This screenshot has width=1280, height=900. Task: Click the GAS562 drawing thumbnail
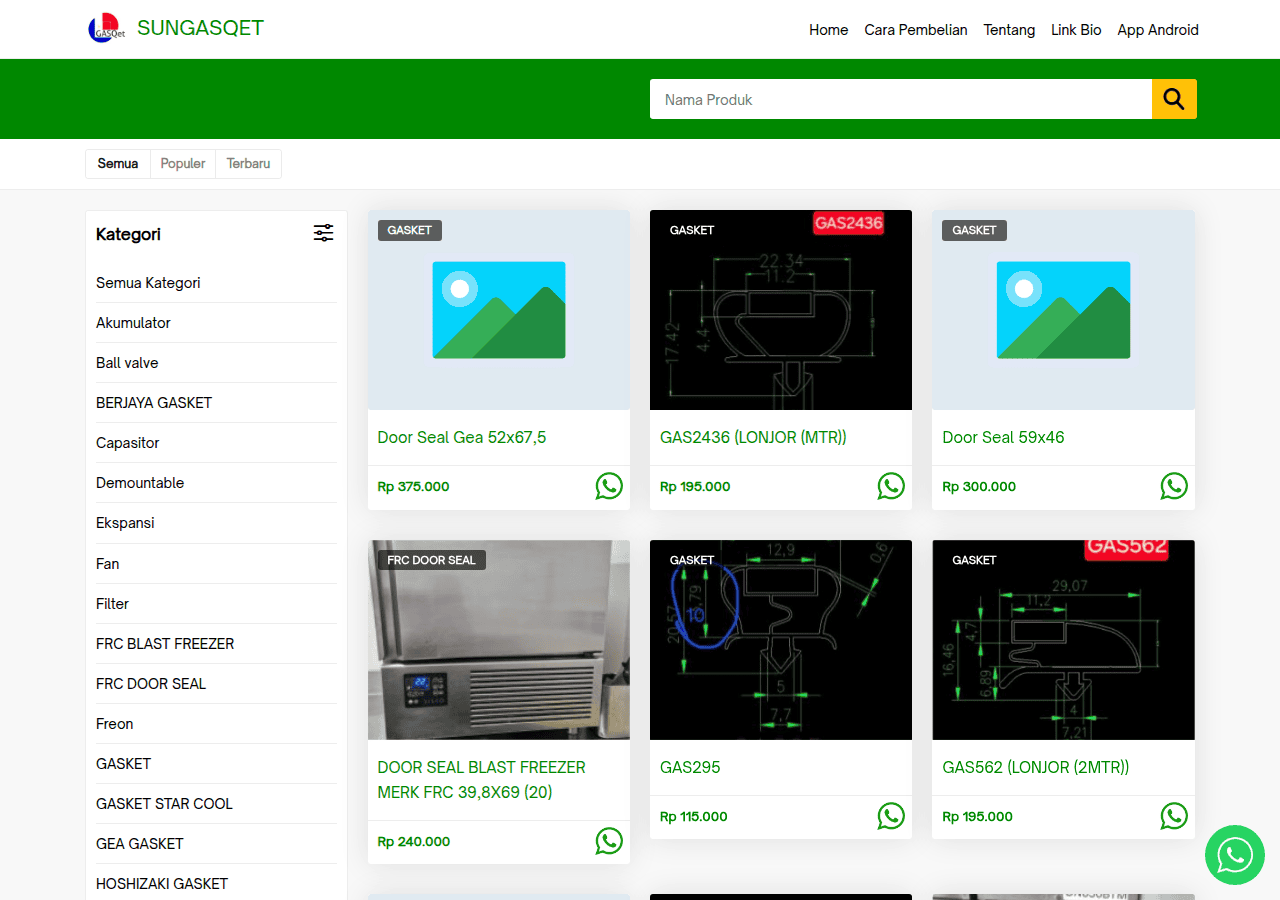point(1063,640)
